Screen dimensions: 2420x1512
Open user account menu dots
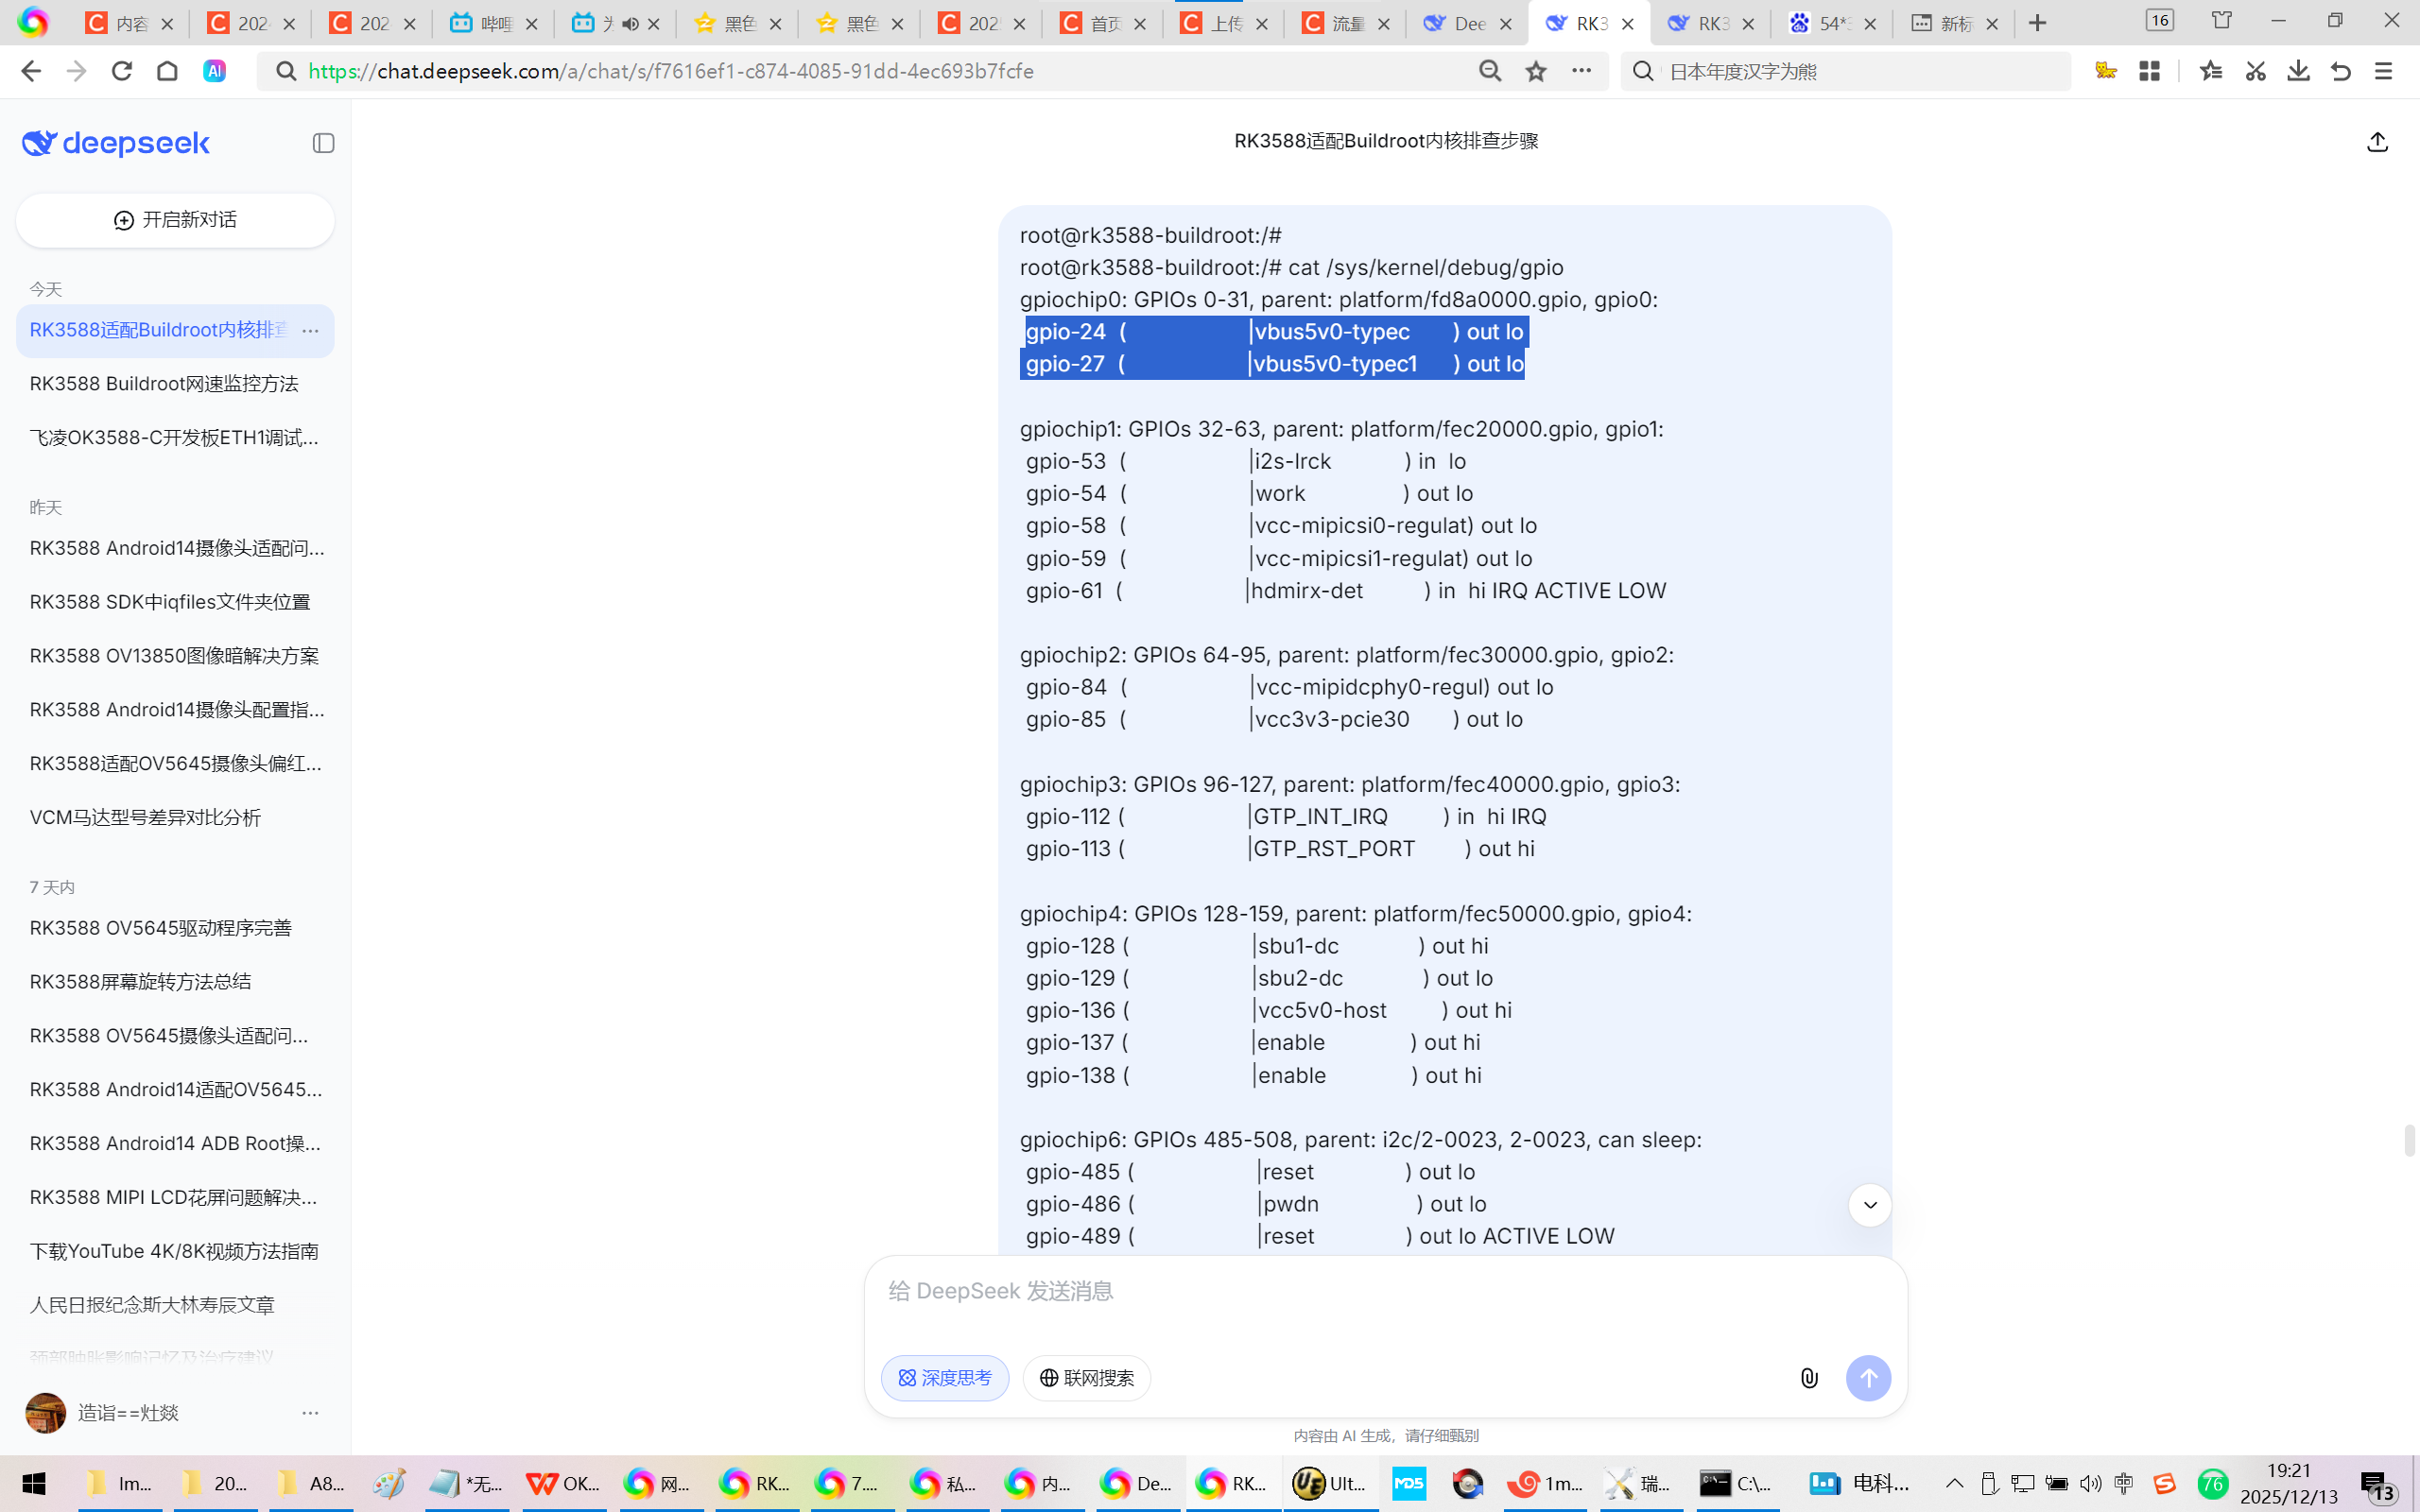point(310,1413)
